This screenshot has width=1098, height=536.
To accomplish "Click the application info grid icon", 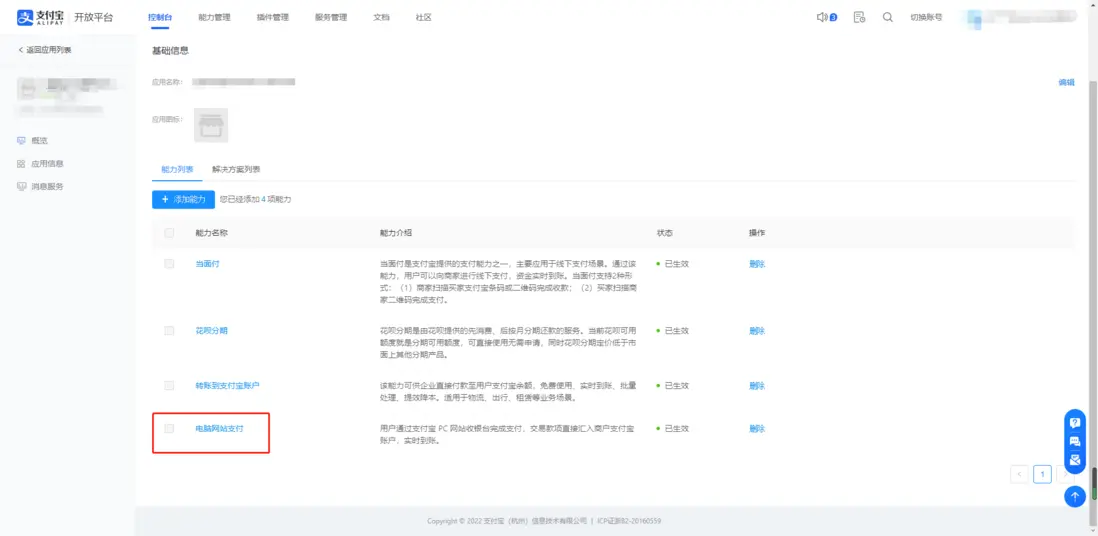I will [21, 164].
